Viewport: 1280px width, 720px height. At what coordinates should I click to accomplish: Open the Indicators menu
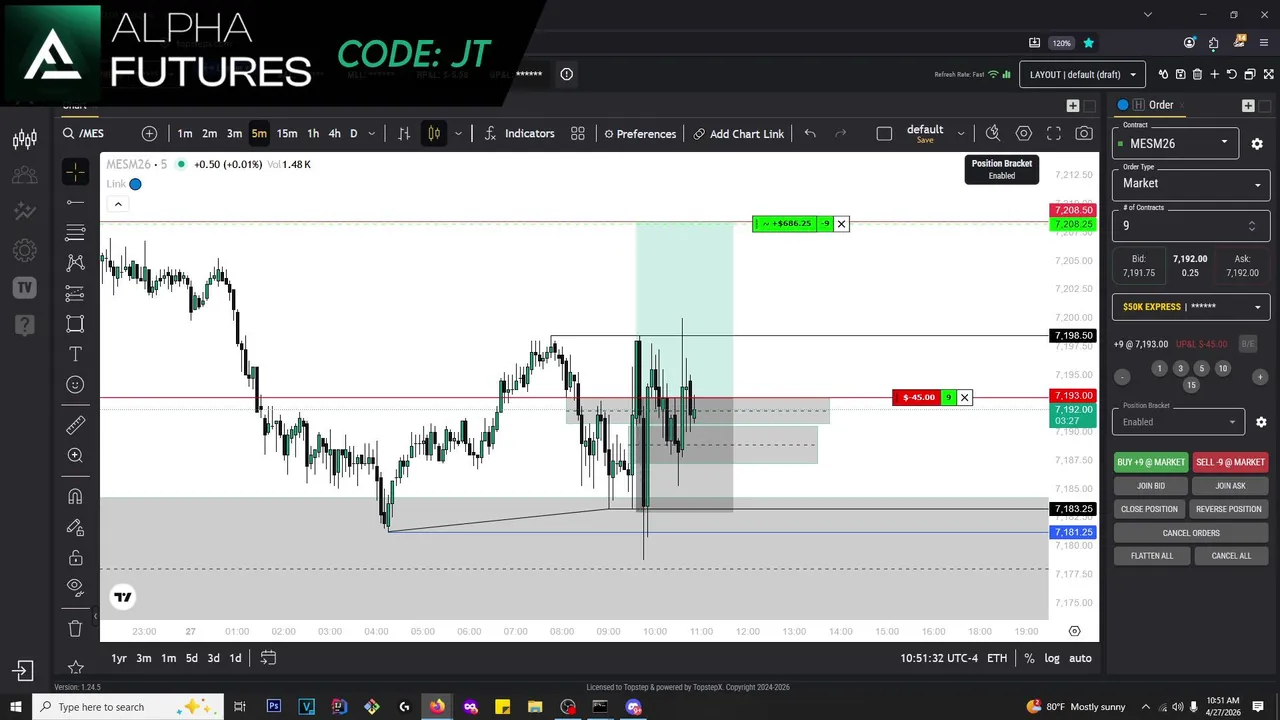pos(519,134)
